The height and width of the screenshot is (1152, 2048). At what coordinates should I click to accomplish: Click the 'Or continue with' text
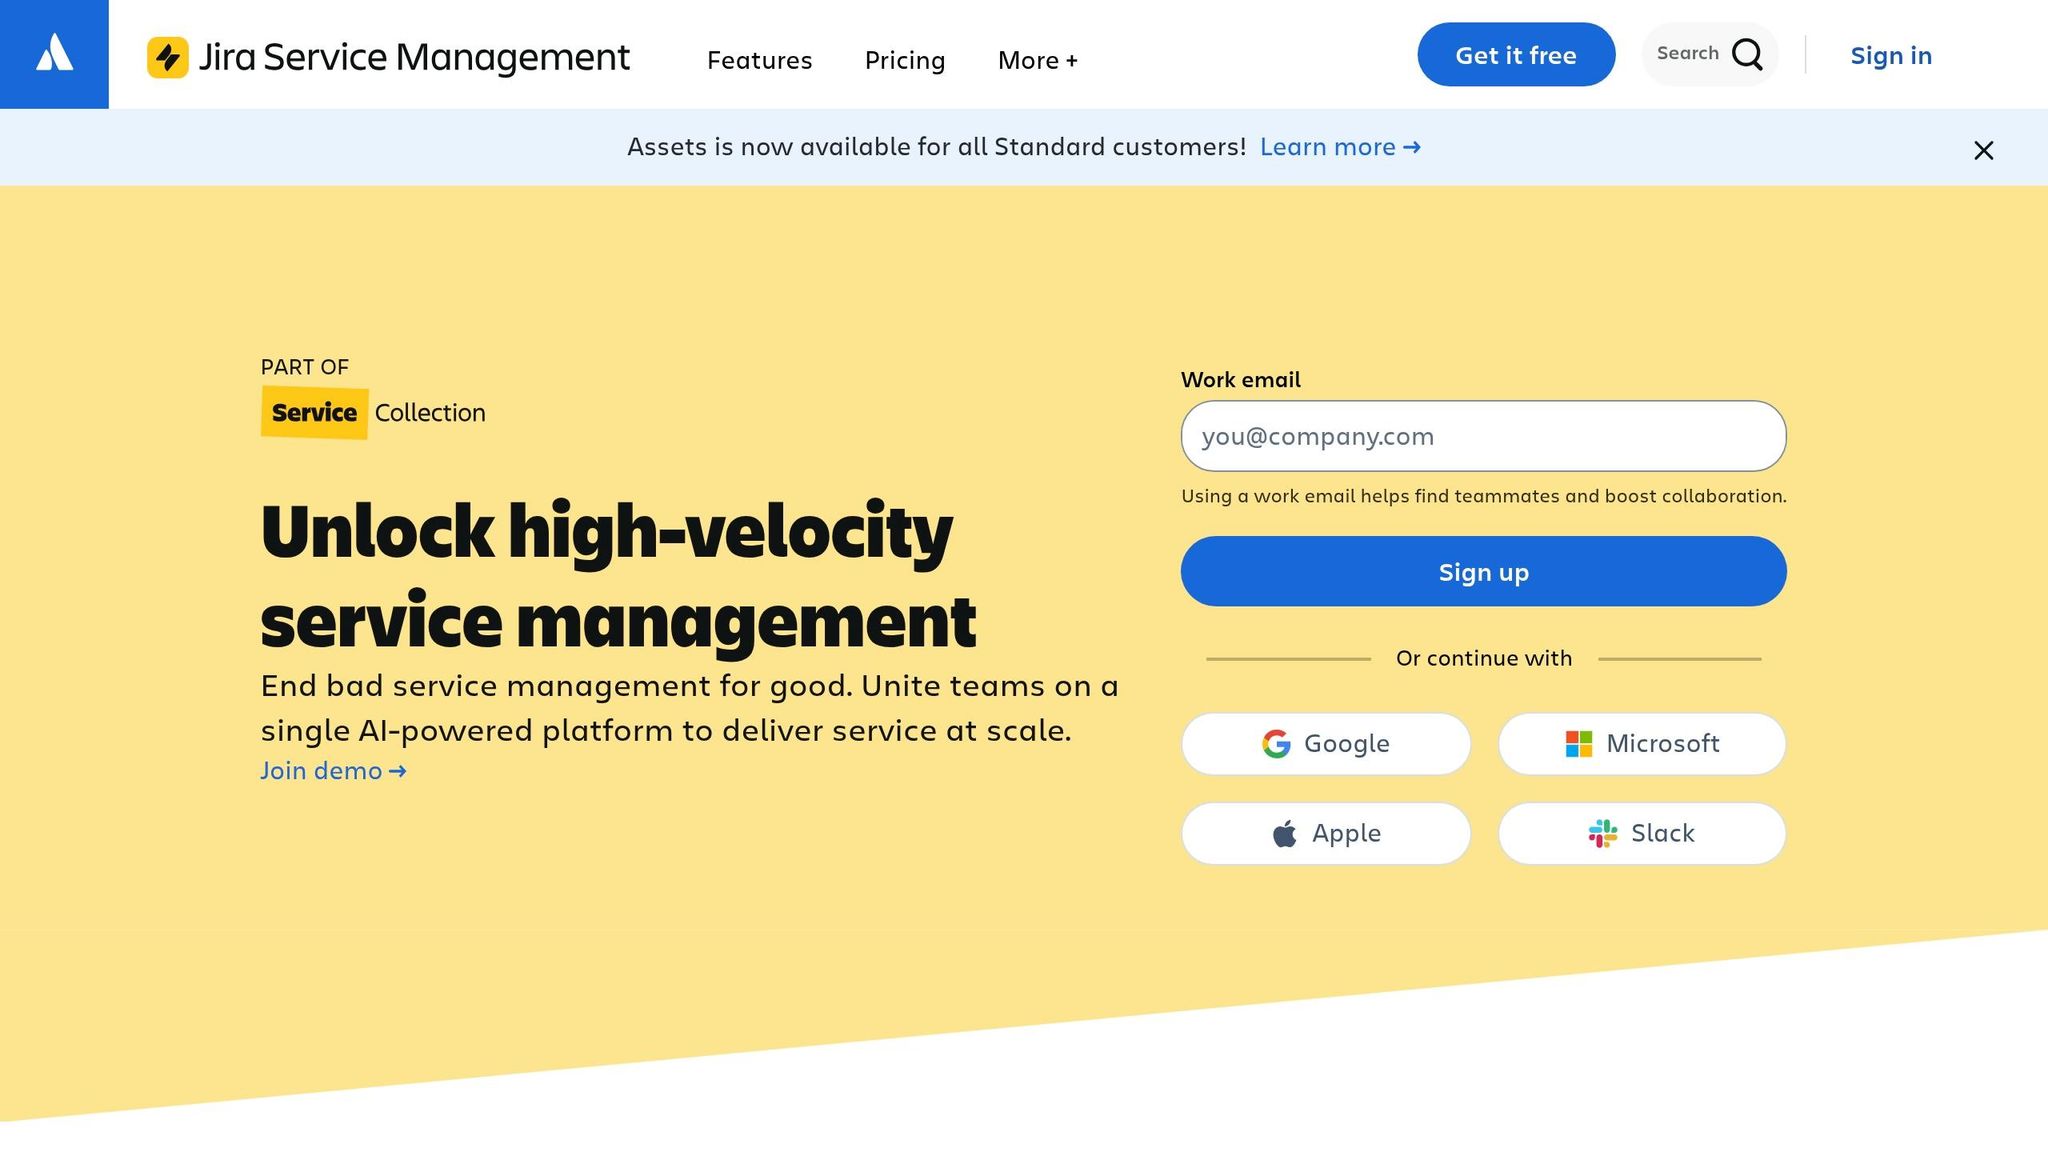coord(1483,658)
